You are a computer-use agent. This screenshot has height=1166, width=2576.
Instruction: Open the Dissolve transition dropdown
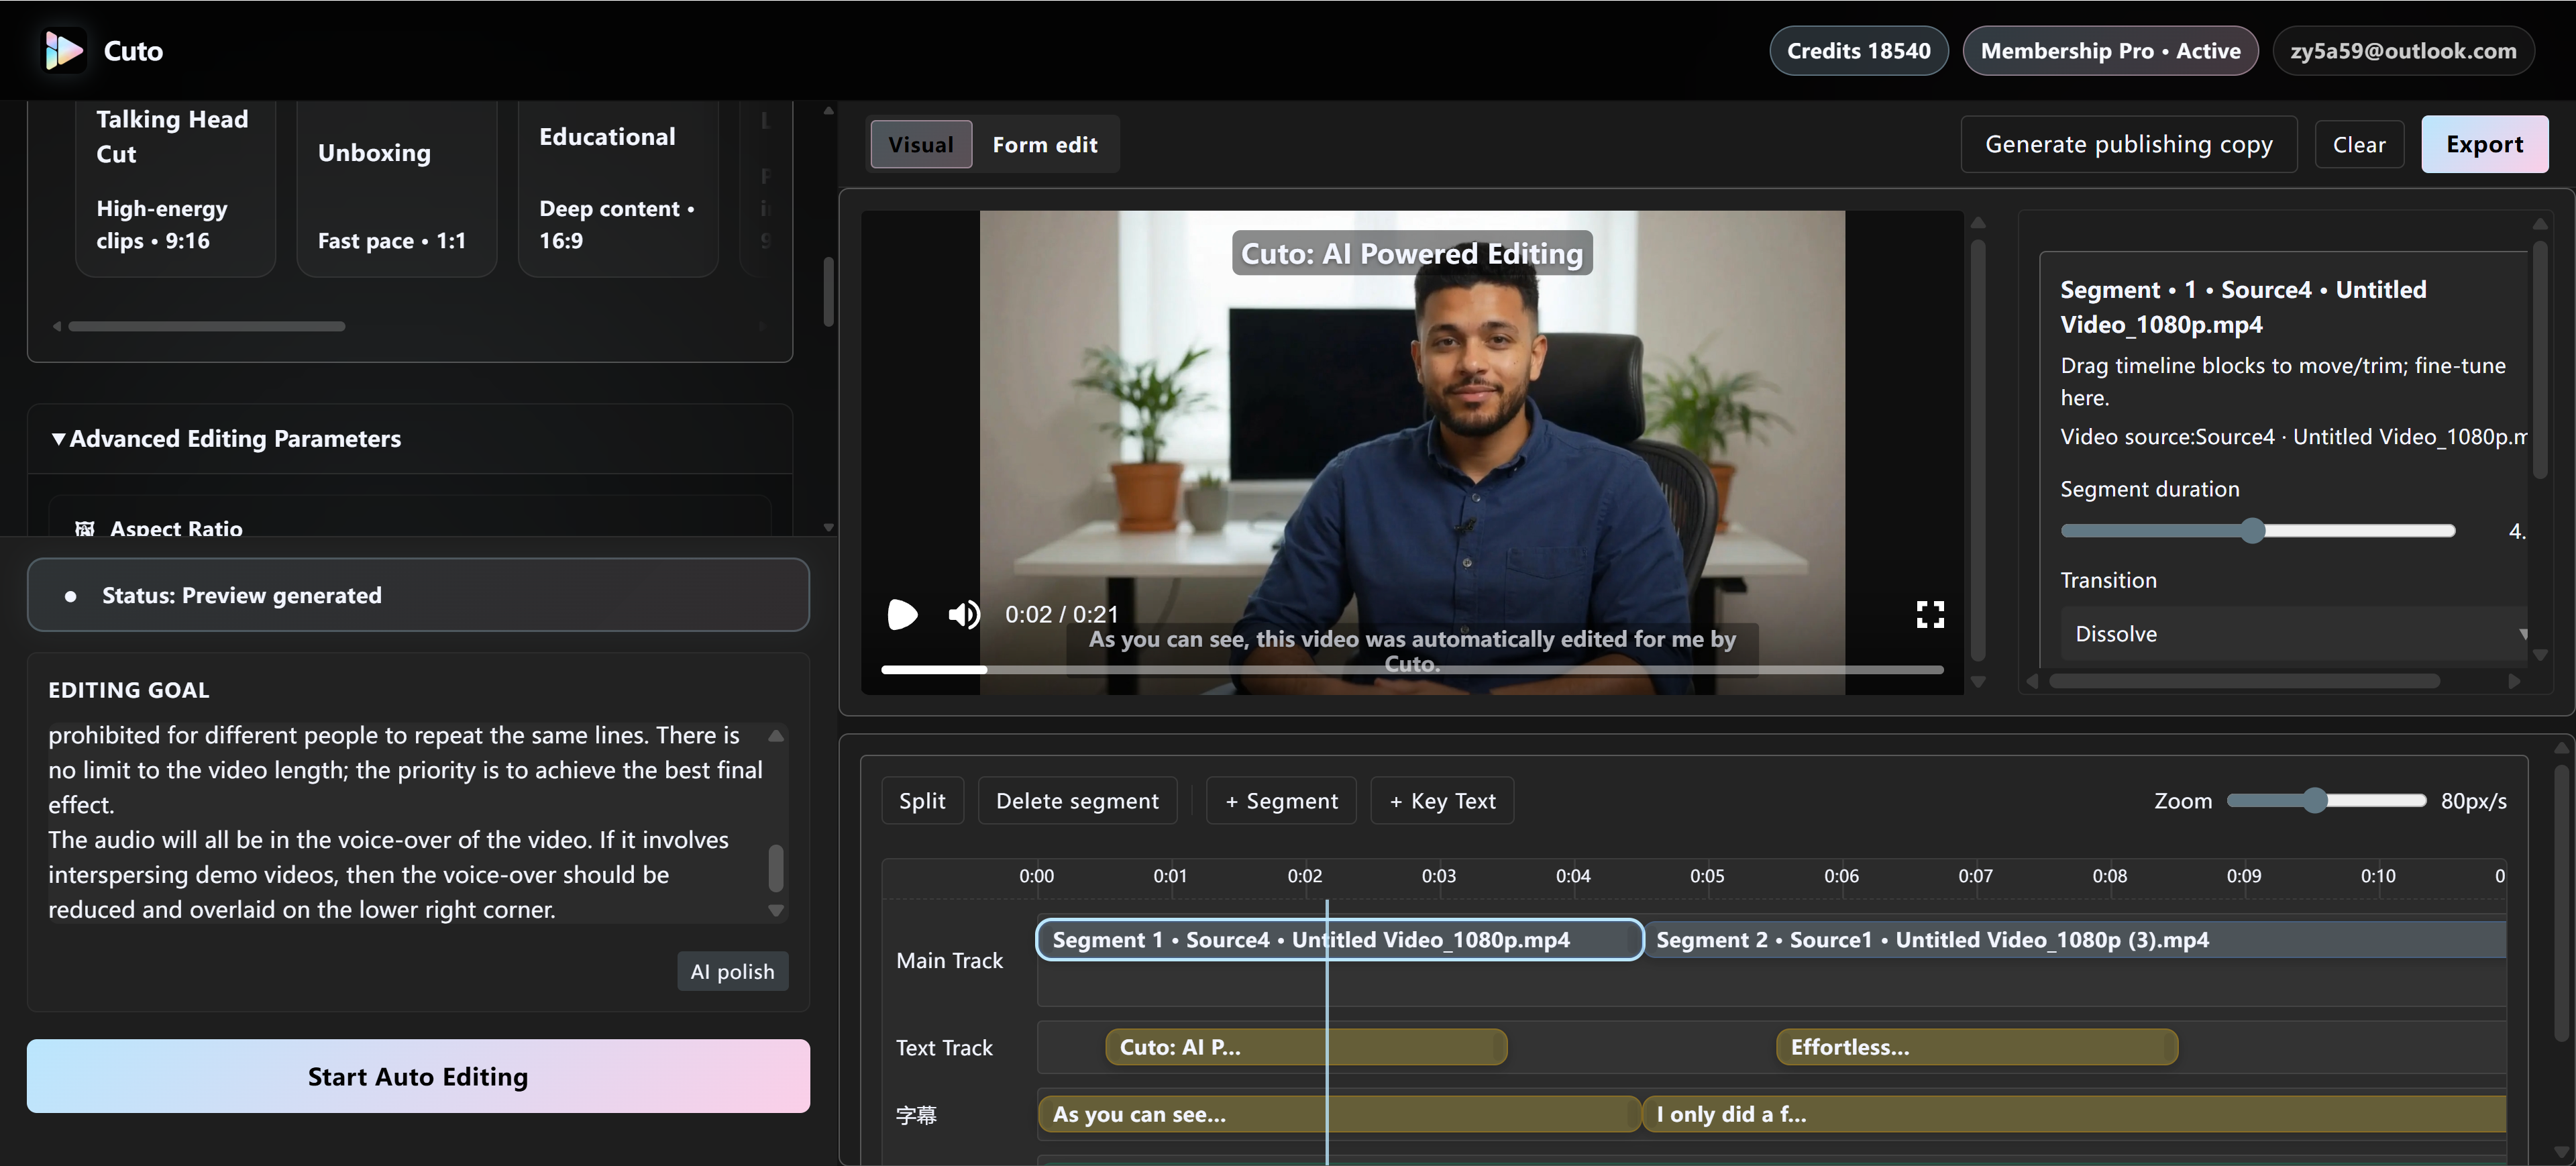click(2294, 634)
